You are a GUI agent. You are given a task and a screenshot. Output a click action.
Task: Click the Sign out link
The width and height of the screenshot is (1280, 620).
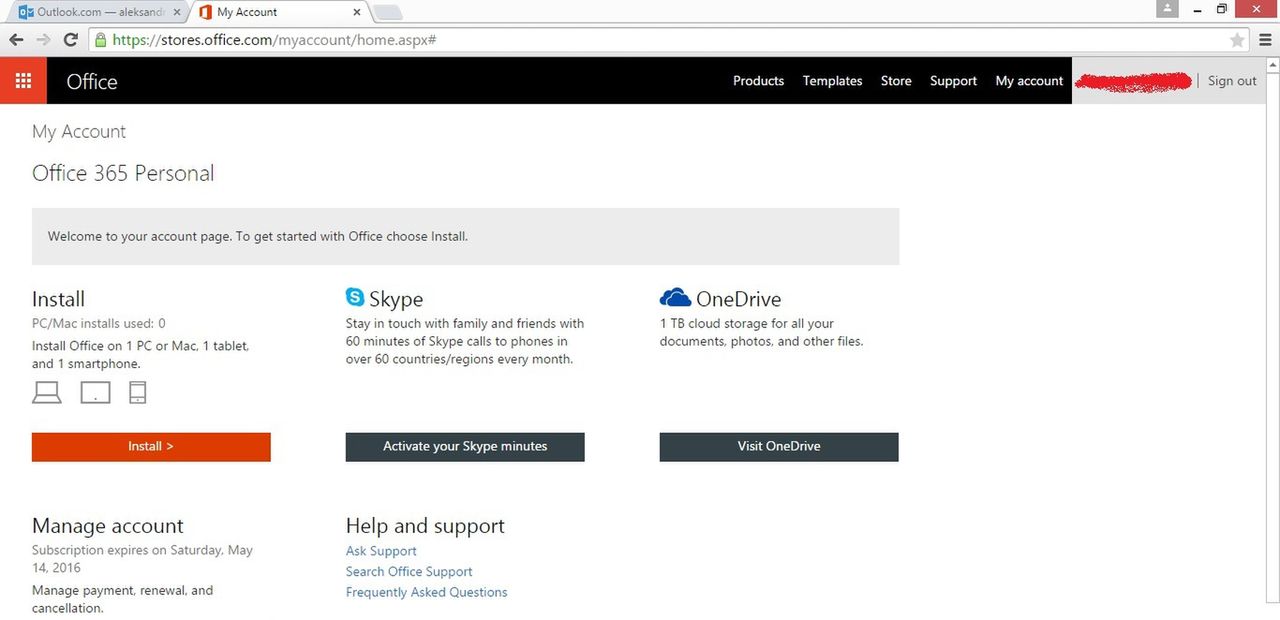point(1232,81)
